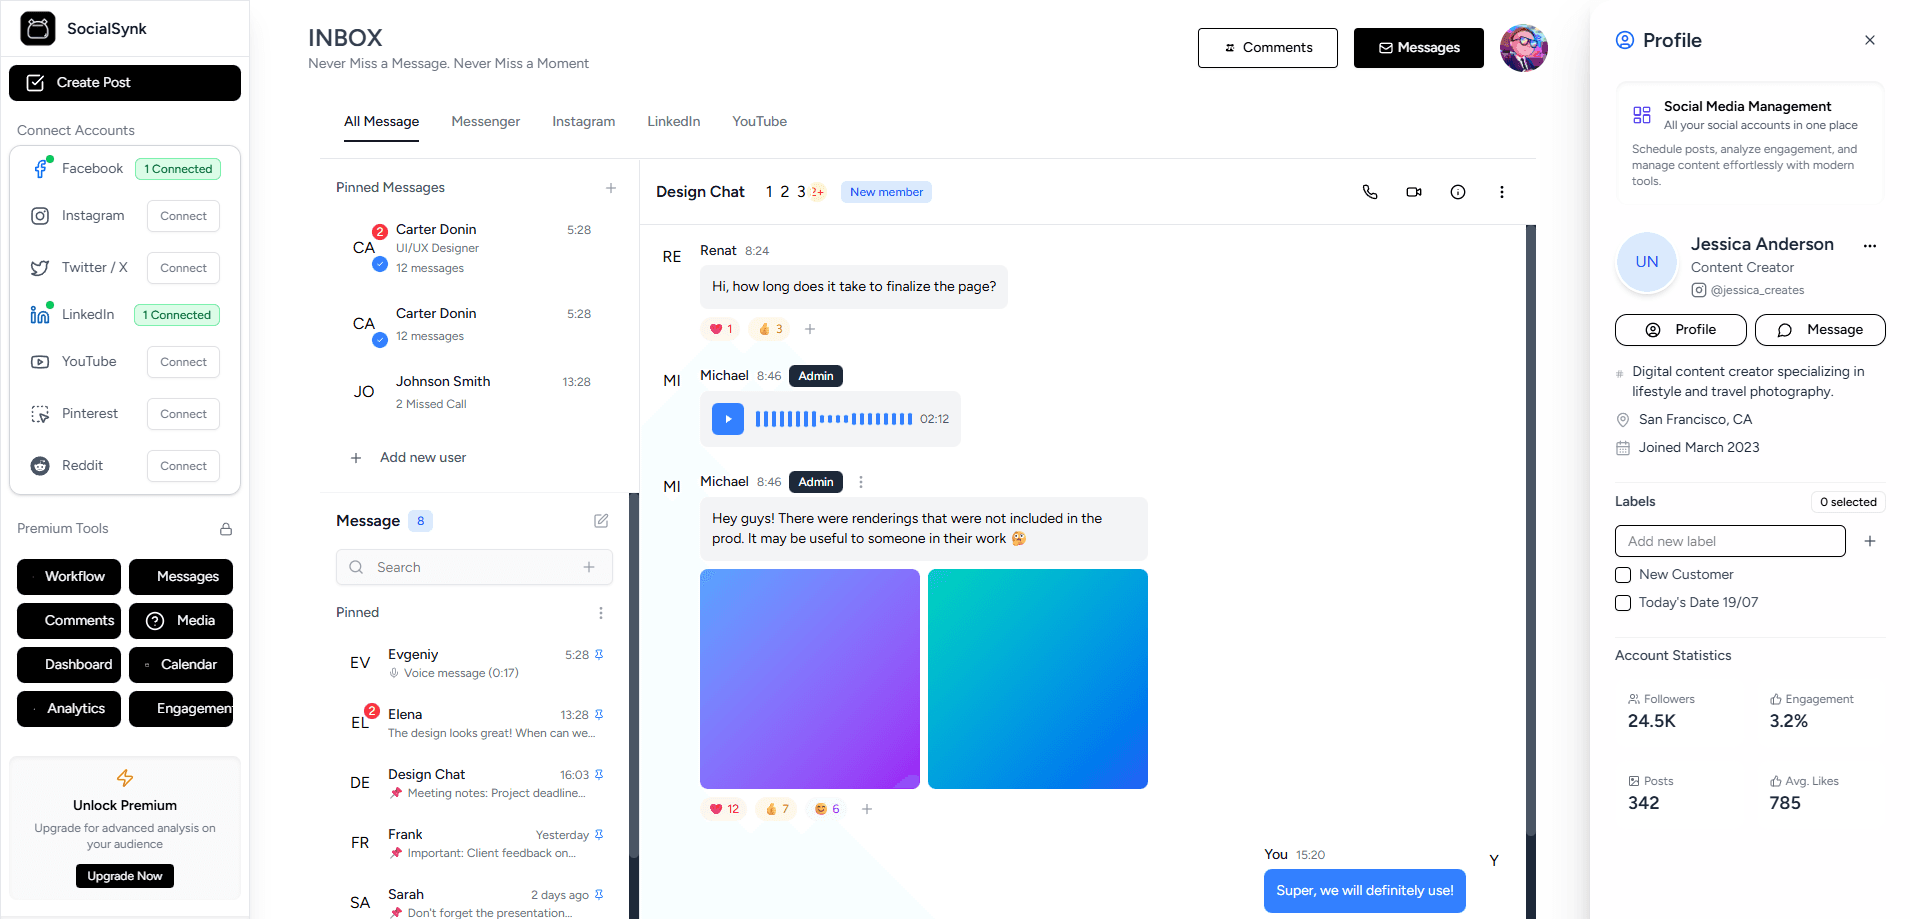Add a reaction to Michael's image message
This screenshot has height=919, width=1910.
point(866,808)
